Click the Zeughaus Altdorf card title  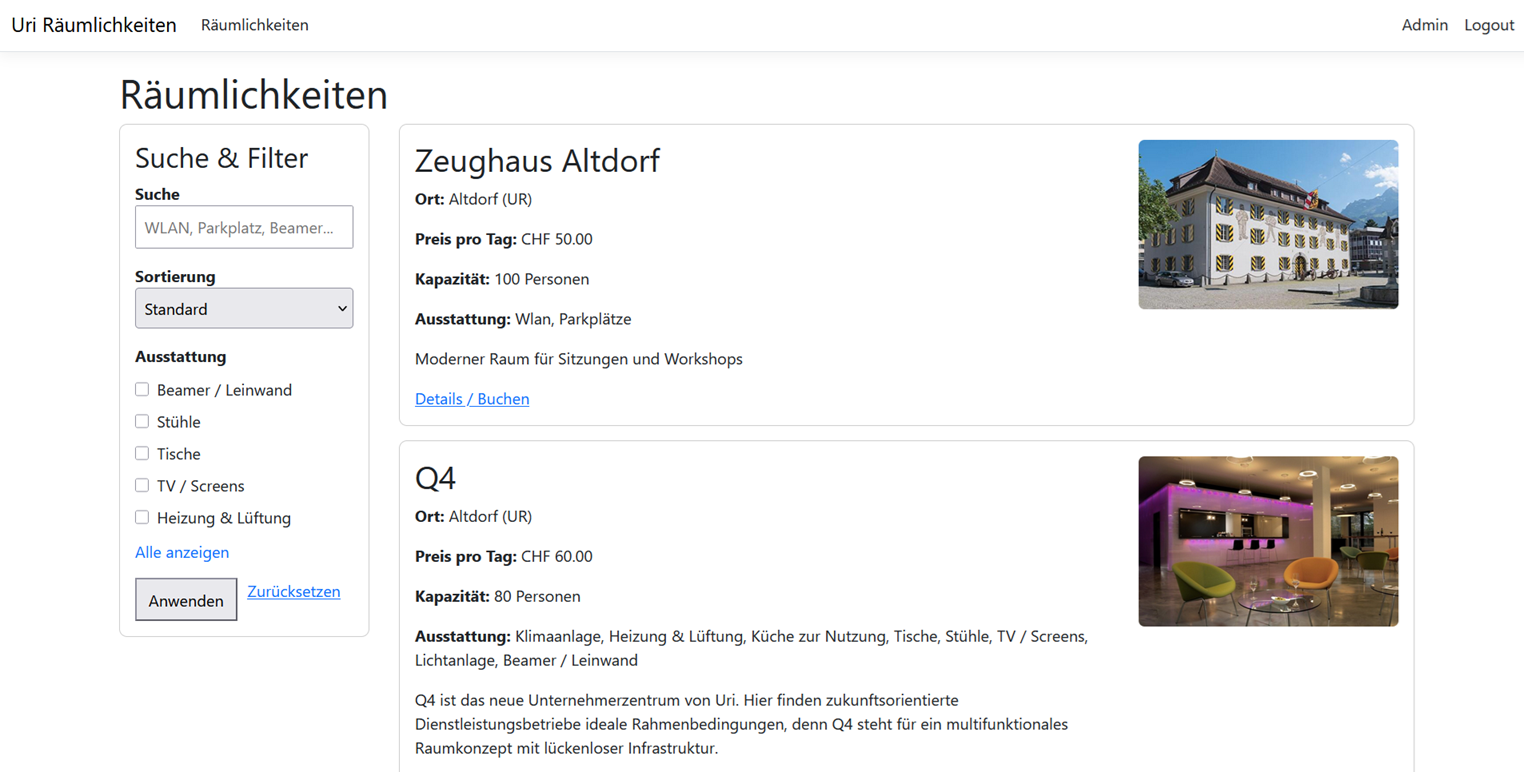tap(537, 161)
